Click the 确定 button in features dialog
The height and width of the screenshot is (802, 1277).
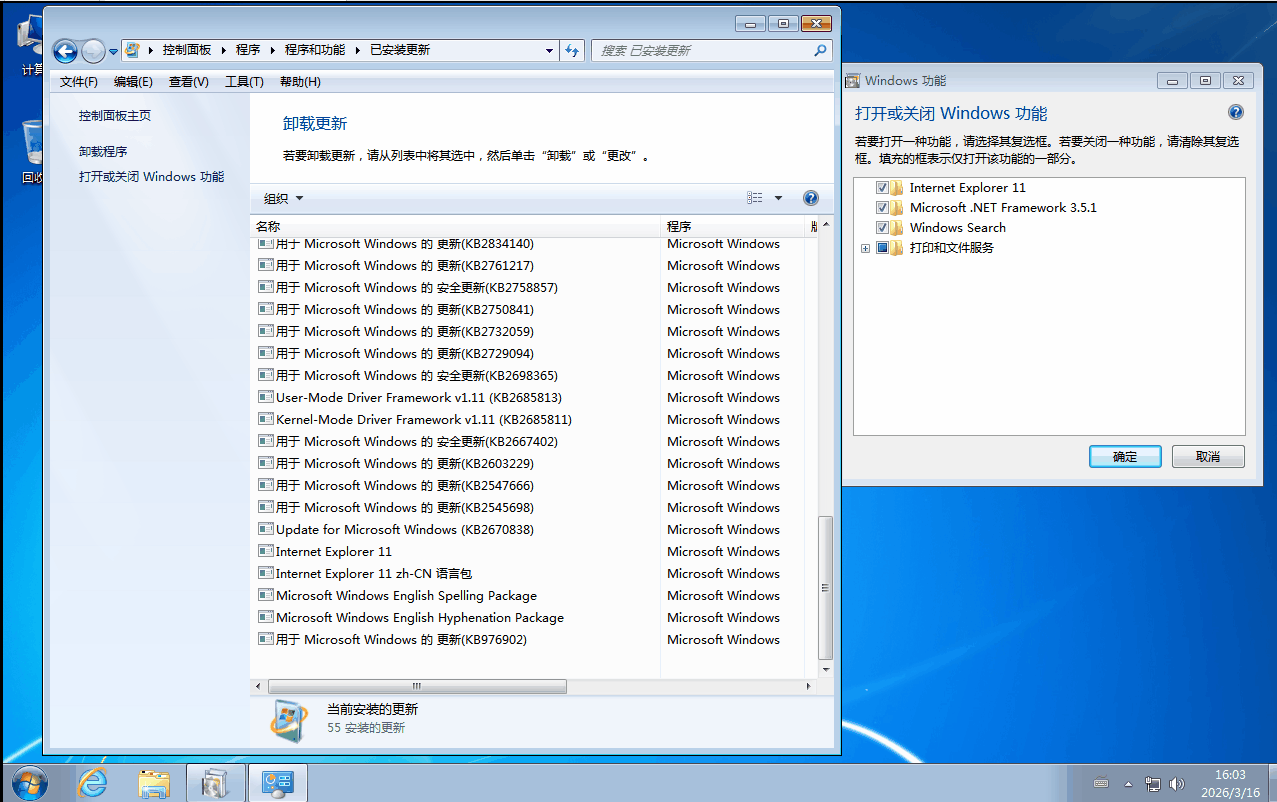tap(1125, 456)
